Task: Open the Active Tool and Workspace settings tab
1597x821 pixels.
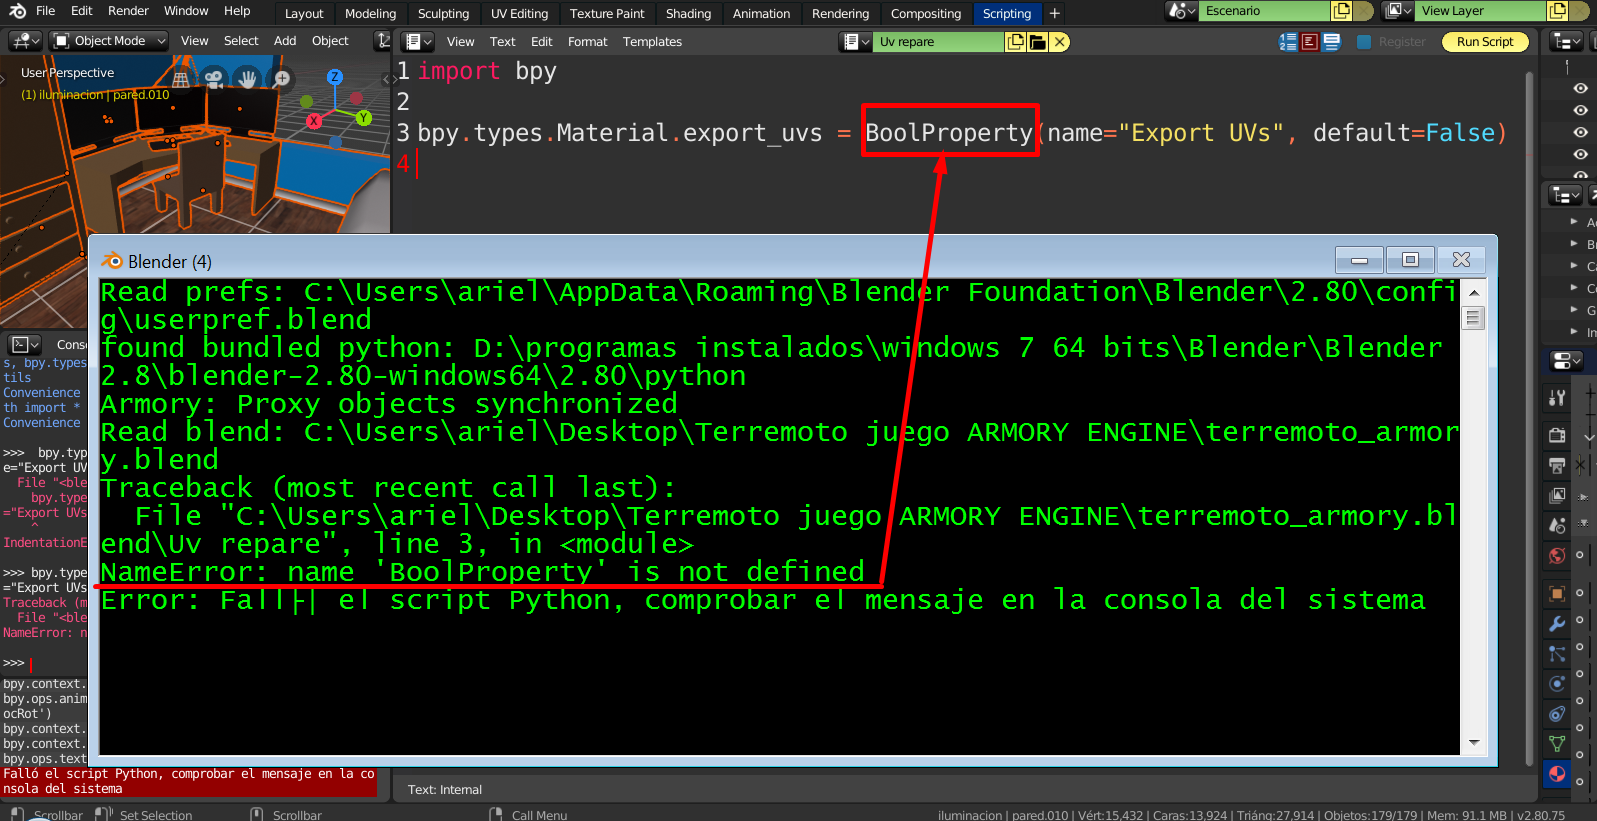Action: (1557, 397)
